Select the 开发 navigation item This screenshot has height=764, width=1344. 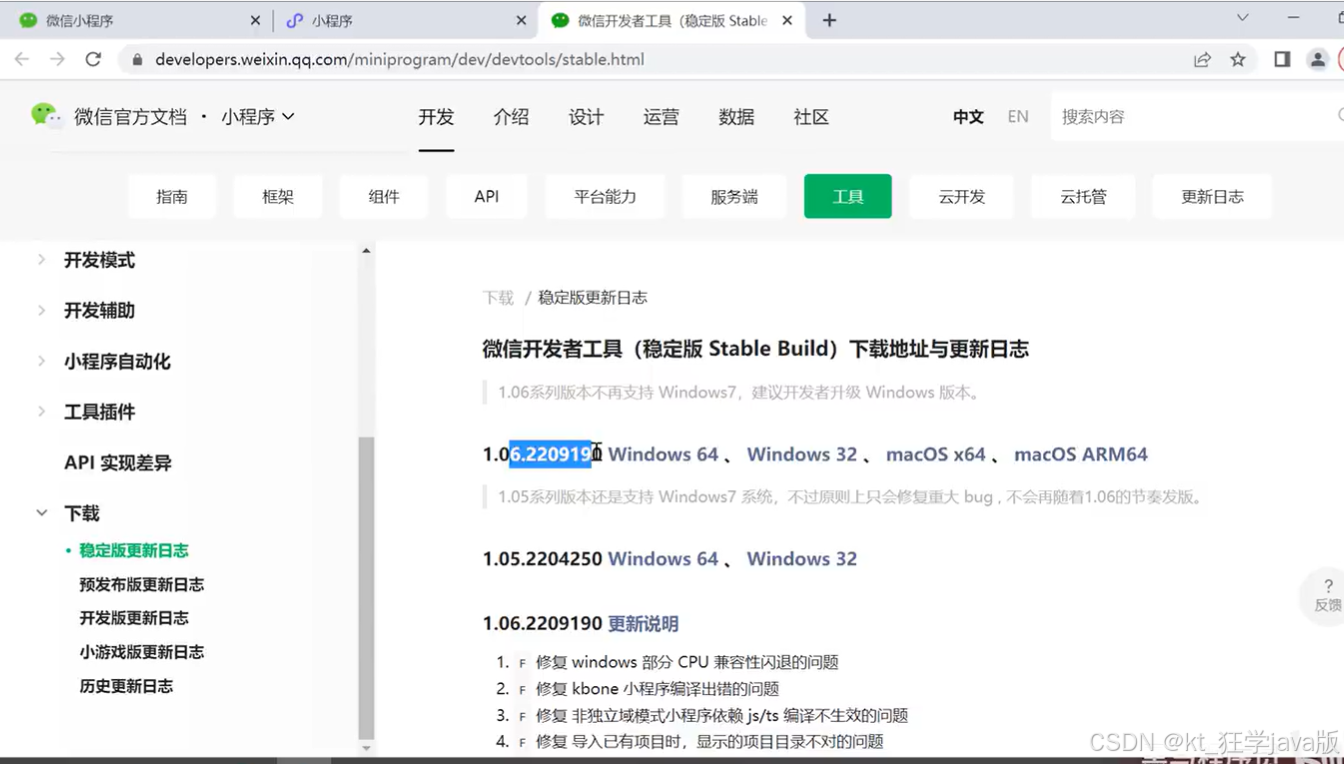436,117
